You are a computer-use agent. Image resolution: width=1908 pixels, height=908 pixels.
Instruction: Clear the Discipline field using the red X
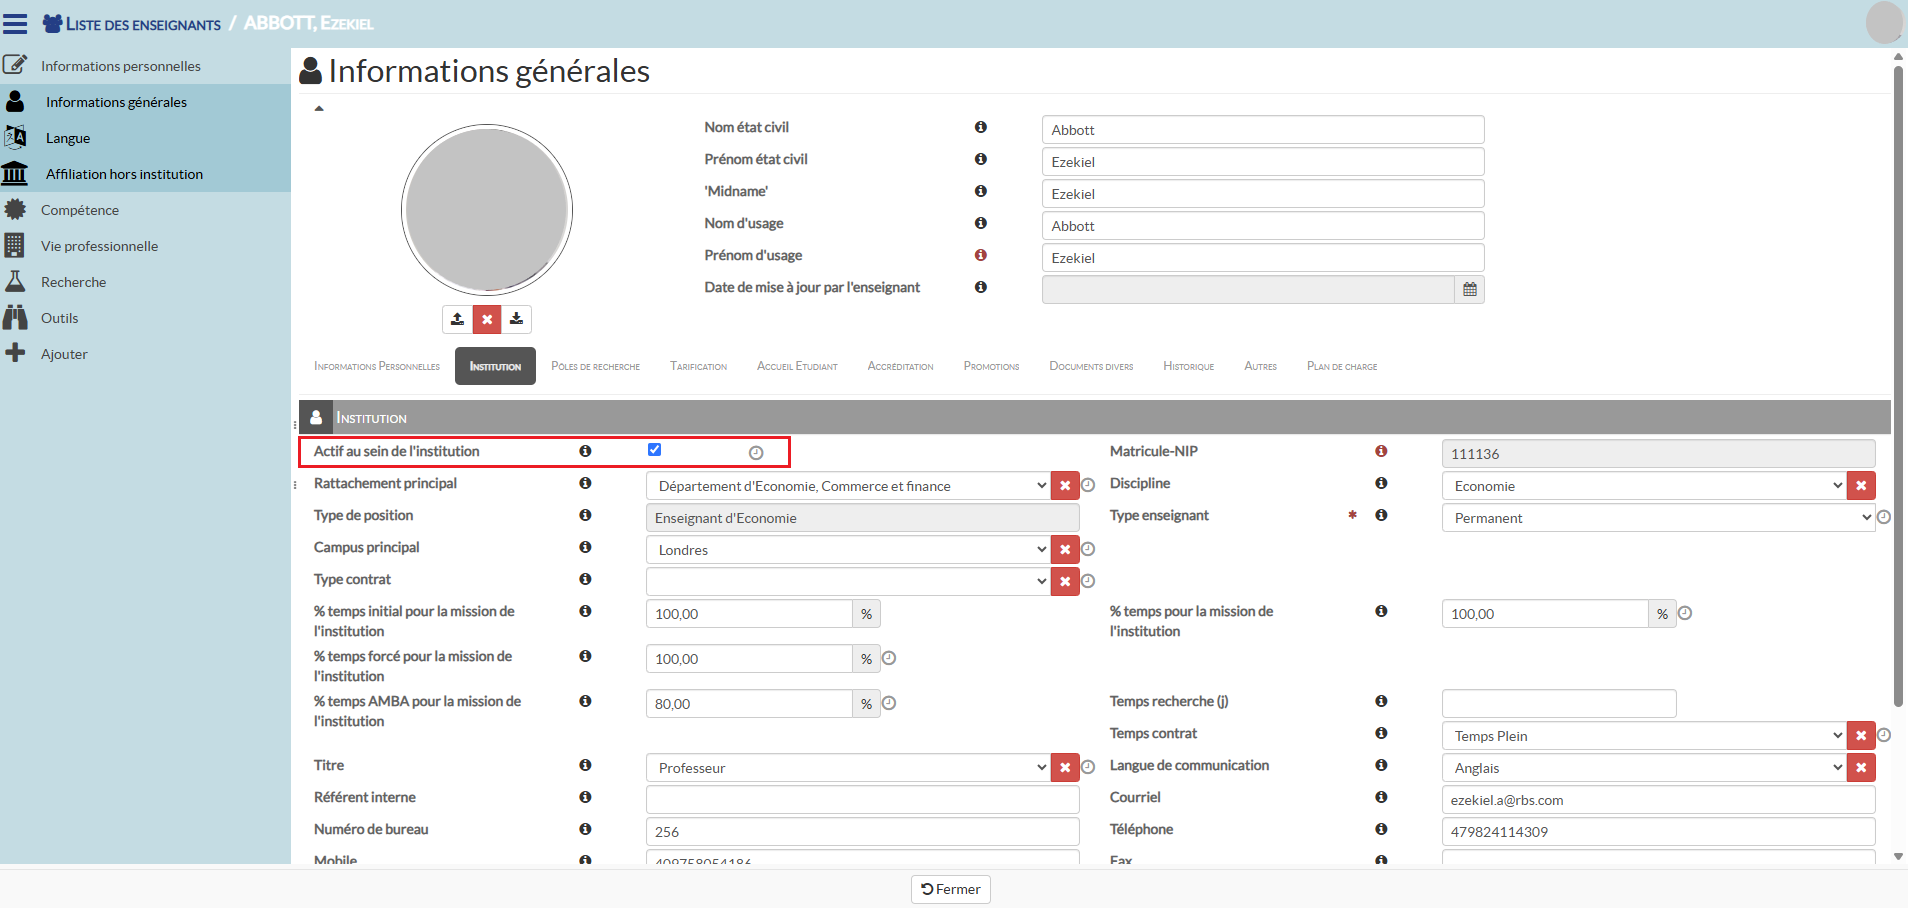[x=1861, y=486]
